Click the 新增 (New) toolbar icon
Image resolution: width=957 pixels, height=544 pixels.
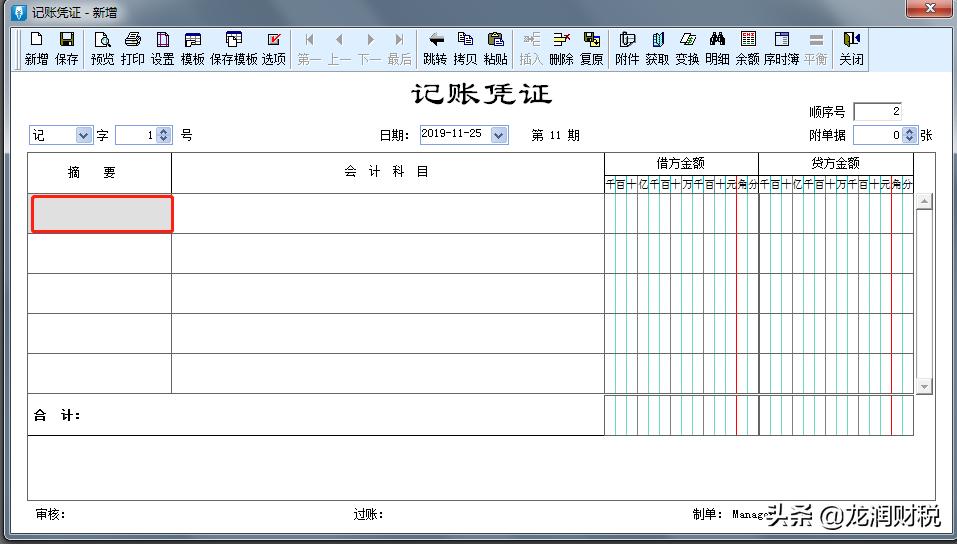point(37,40)
